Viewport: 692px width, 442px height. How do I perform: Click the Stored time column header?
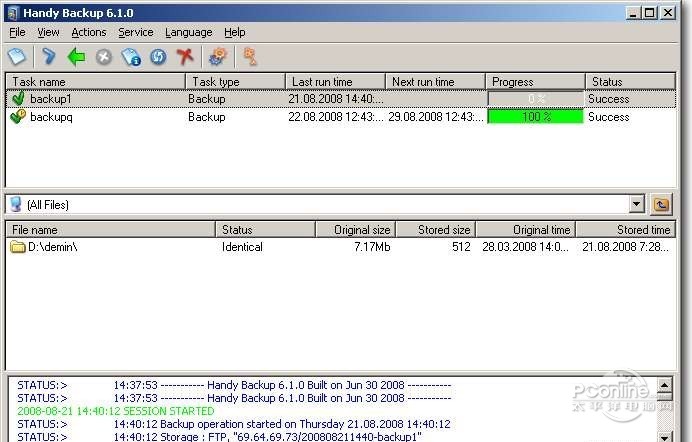(626, 229)
